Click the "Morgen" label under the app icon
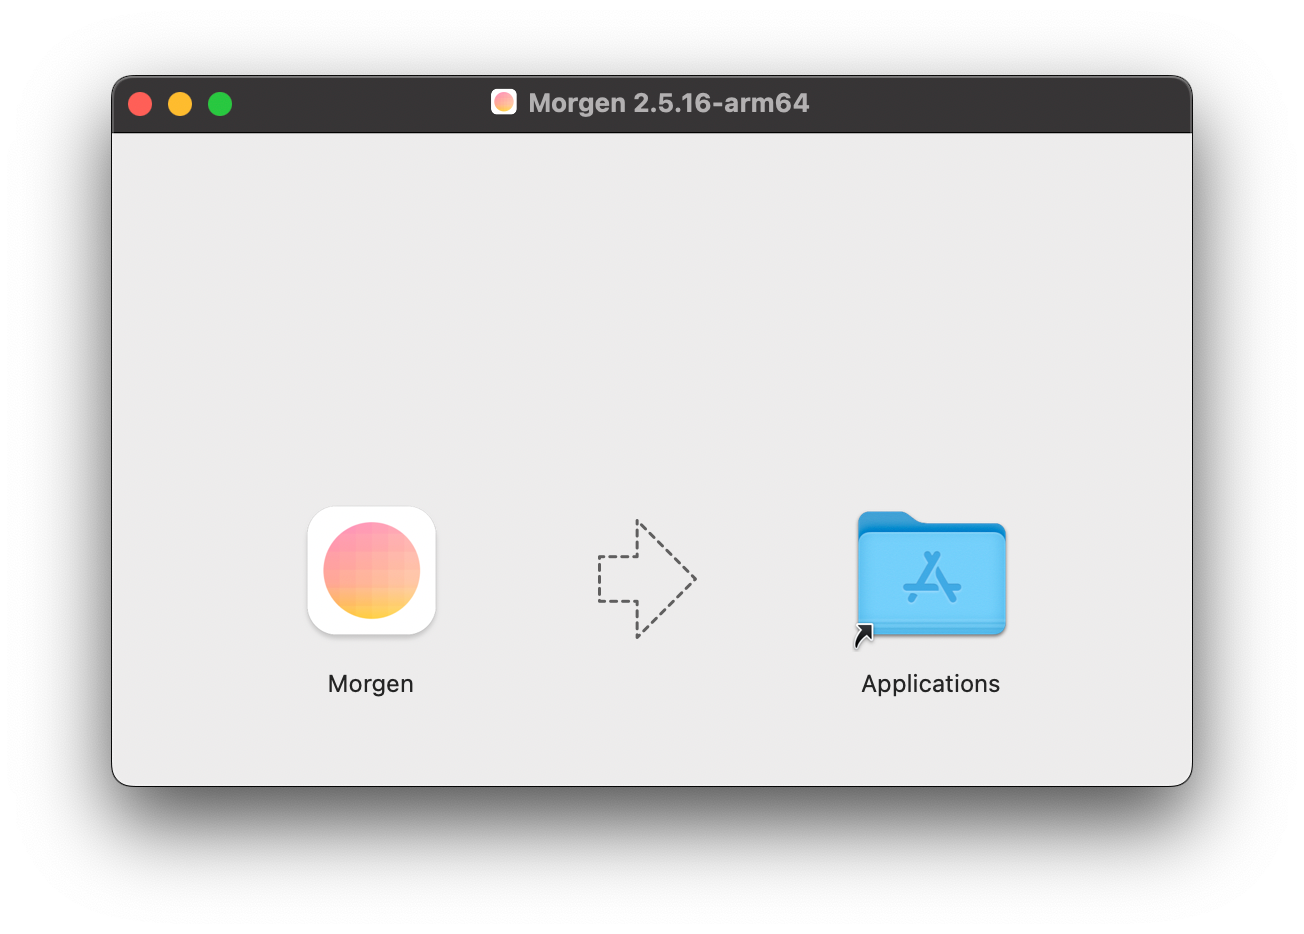1304x934 pixels. [x=371, y=684]
